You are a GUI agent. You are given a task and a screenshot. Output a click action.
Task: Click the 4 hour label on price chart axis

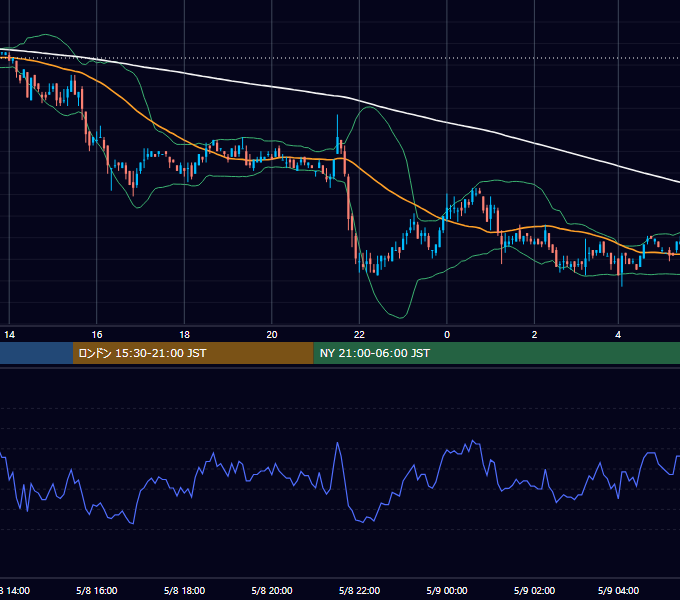618,335
